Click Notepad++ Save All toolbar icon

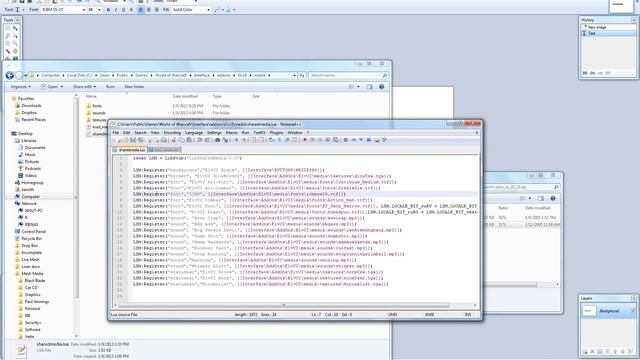141,140
